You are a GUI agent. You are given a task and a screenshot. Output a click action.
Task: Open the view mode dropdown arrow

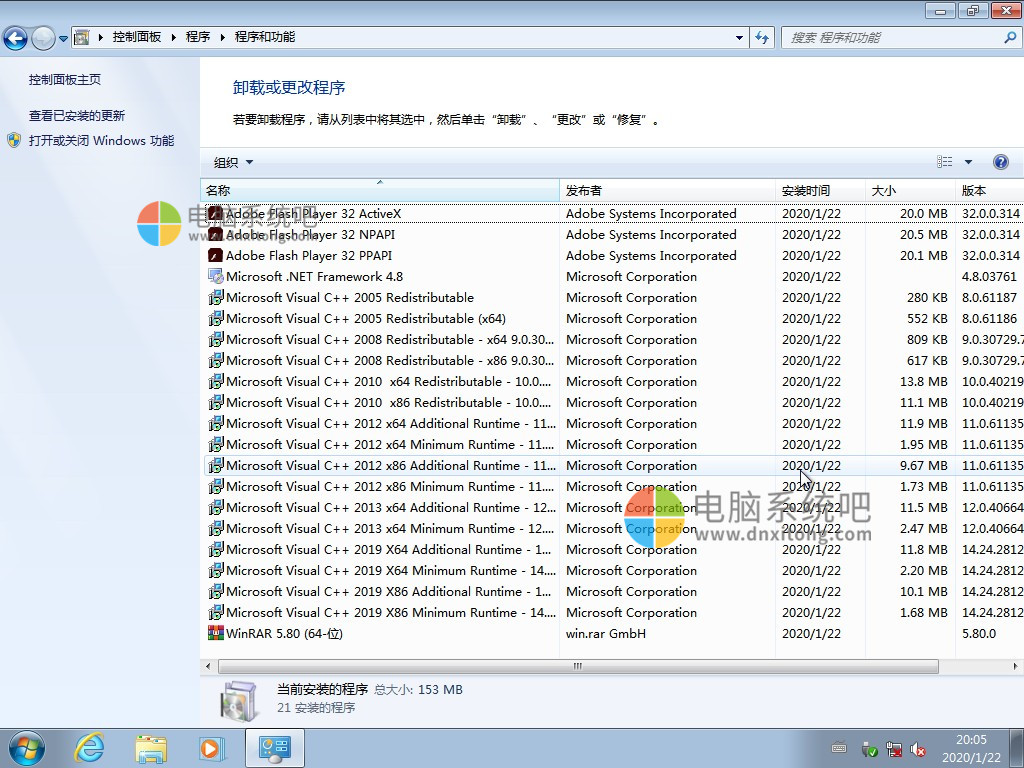[968, 162]
